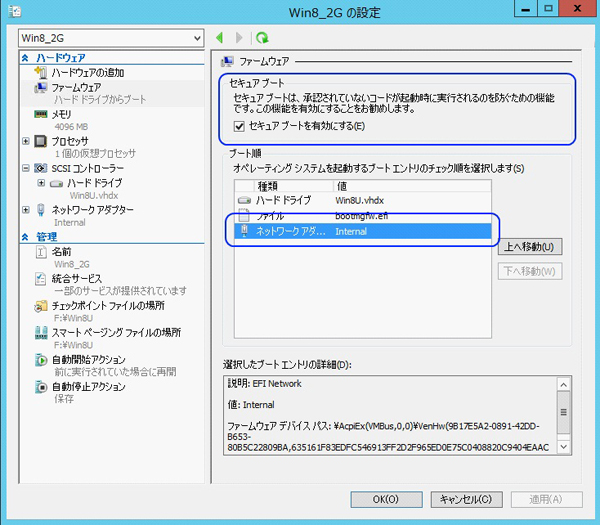Click the 自動開始アクション icon
600x525 pixels.
coord(41,360)
